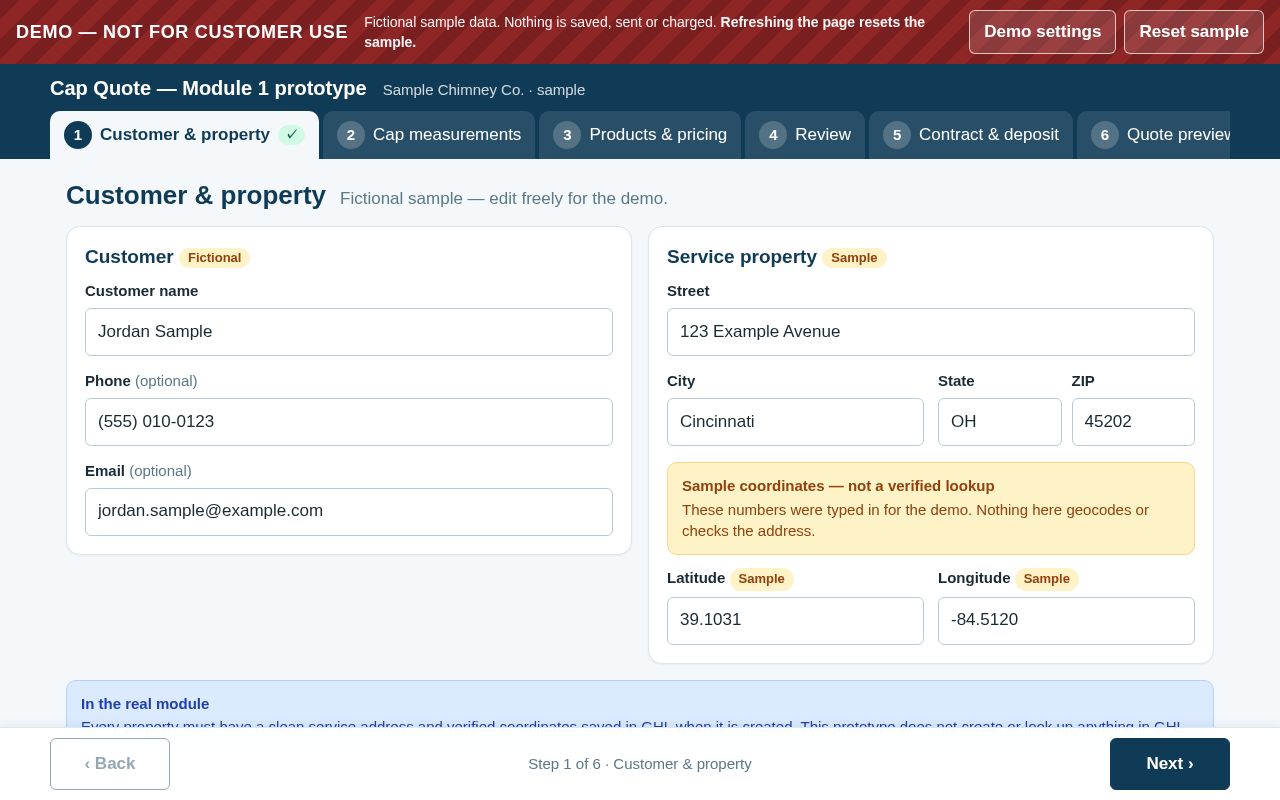Viewport: 1280px width, 800px height.
Task: Click the Back button
Action: (x=110, y=764)
